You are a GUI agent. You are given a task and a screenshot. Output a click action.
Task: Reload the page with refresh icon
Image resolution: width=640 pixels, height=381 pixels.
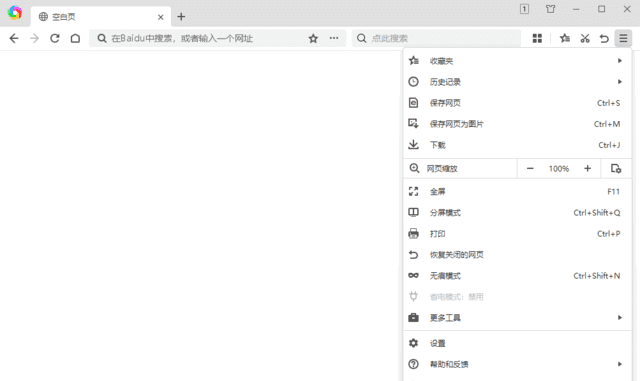click(55, 38)
